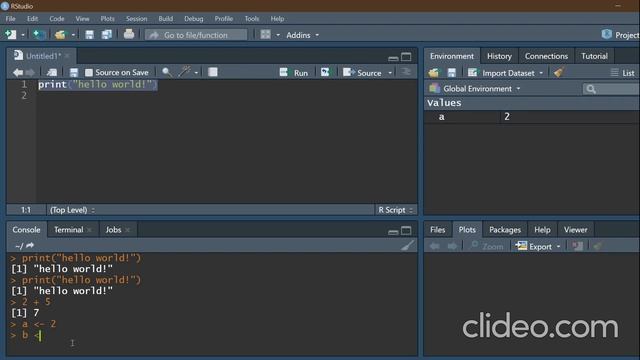Open the Project menu button
Screen dimensions: 640x360
coord(620,35)
